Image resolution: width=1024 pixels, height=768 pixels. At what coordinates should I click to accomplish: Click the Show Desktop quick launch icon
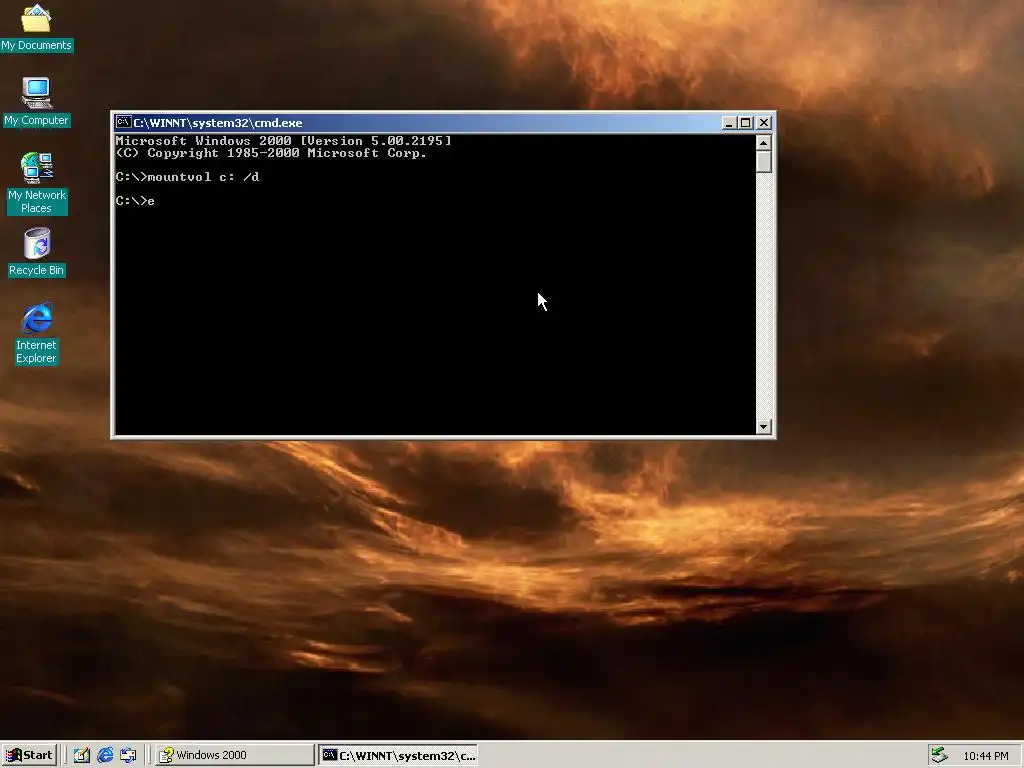82,755
